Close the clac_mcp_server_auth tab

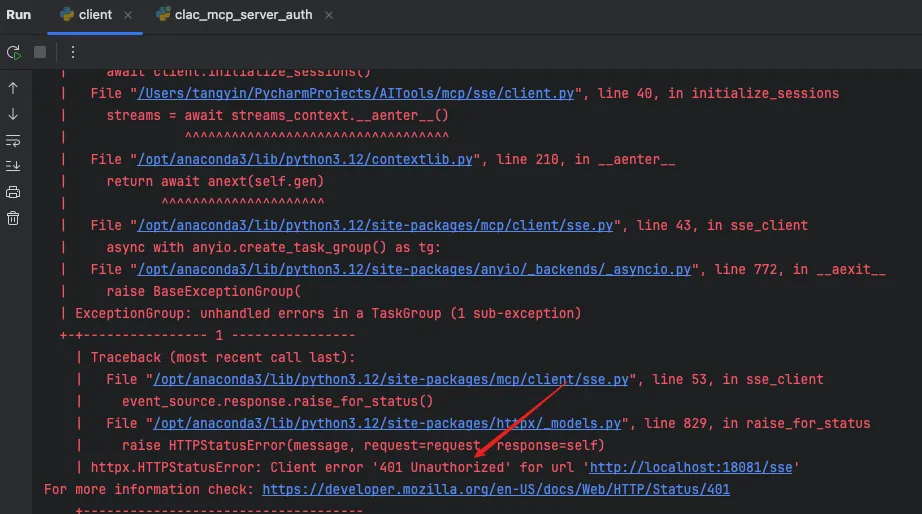329,15
